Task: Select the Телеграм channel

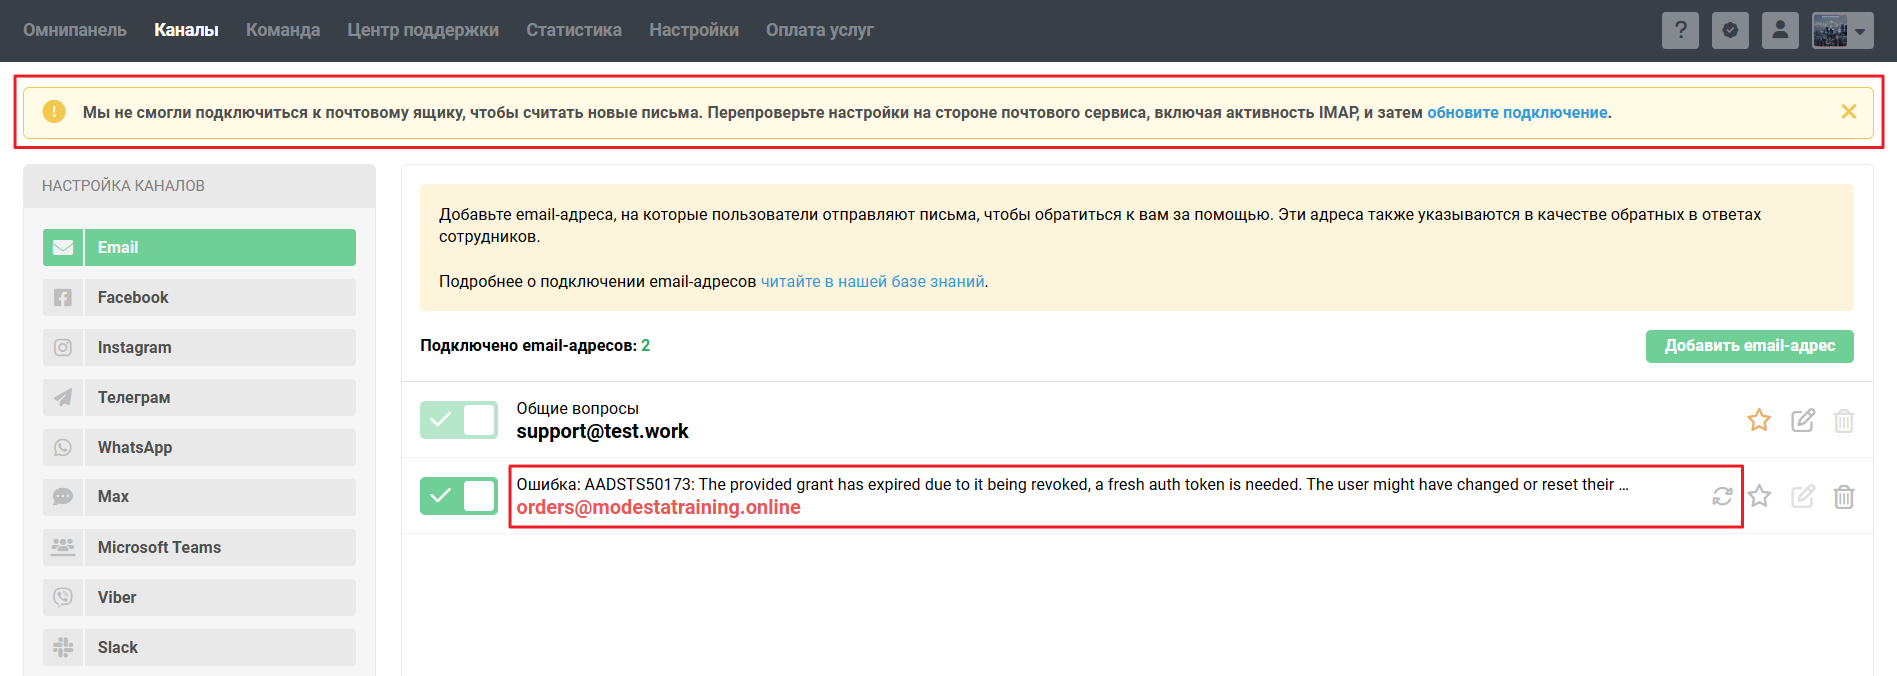Action: 199,397
